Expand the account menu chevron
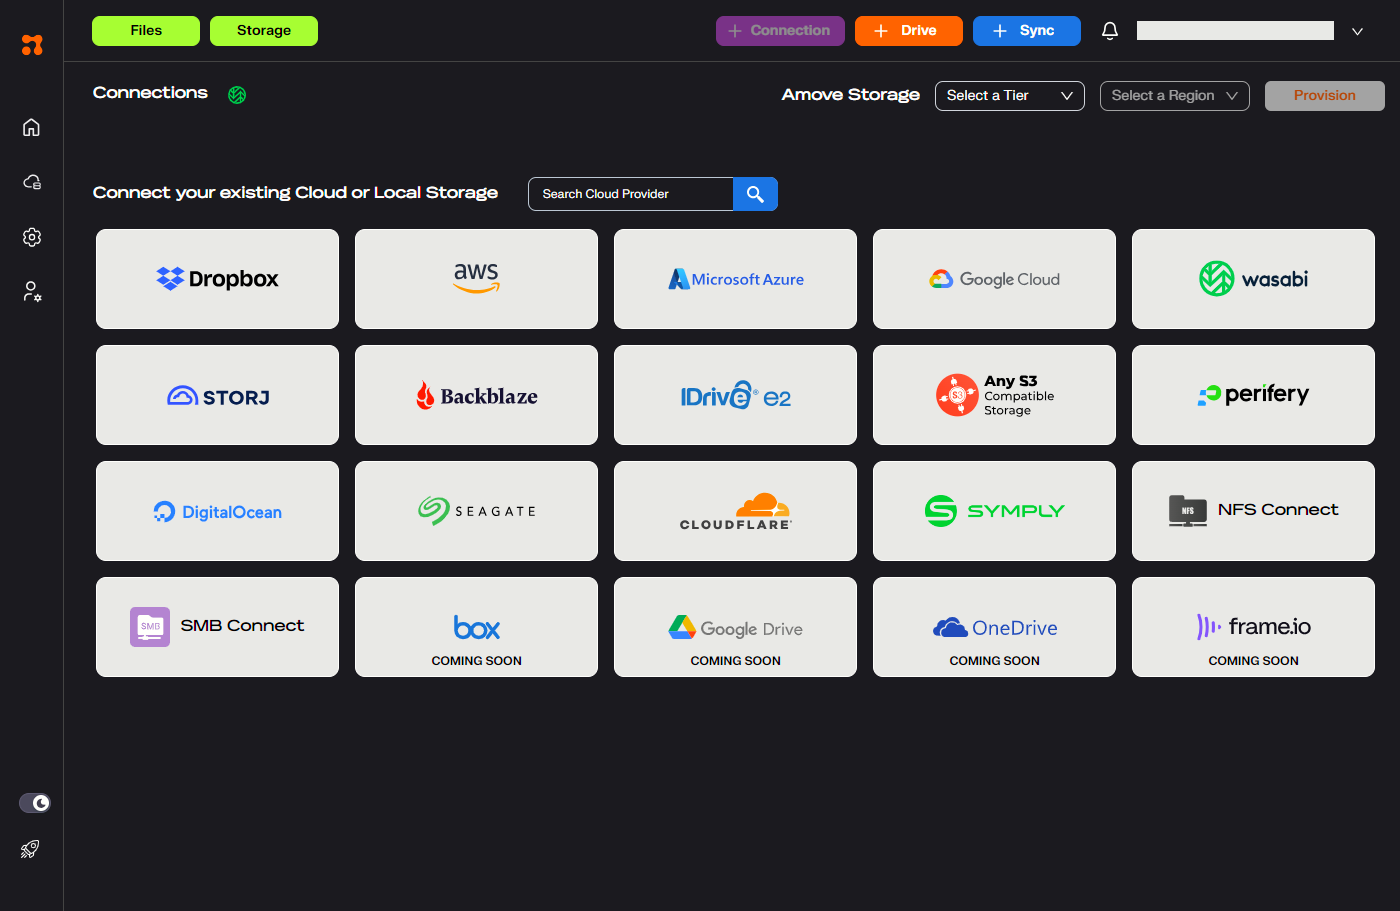 click(1357, 31)
